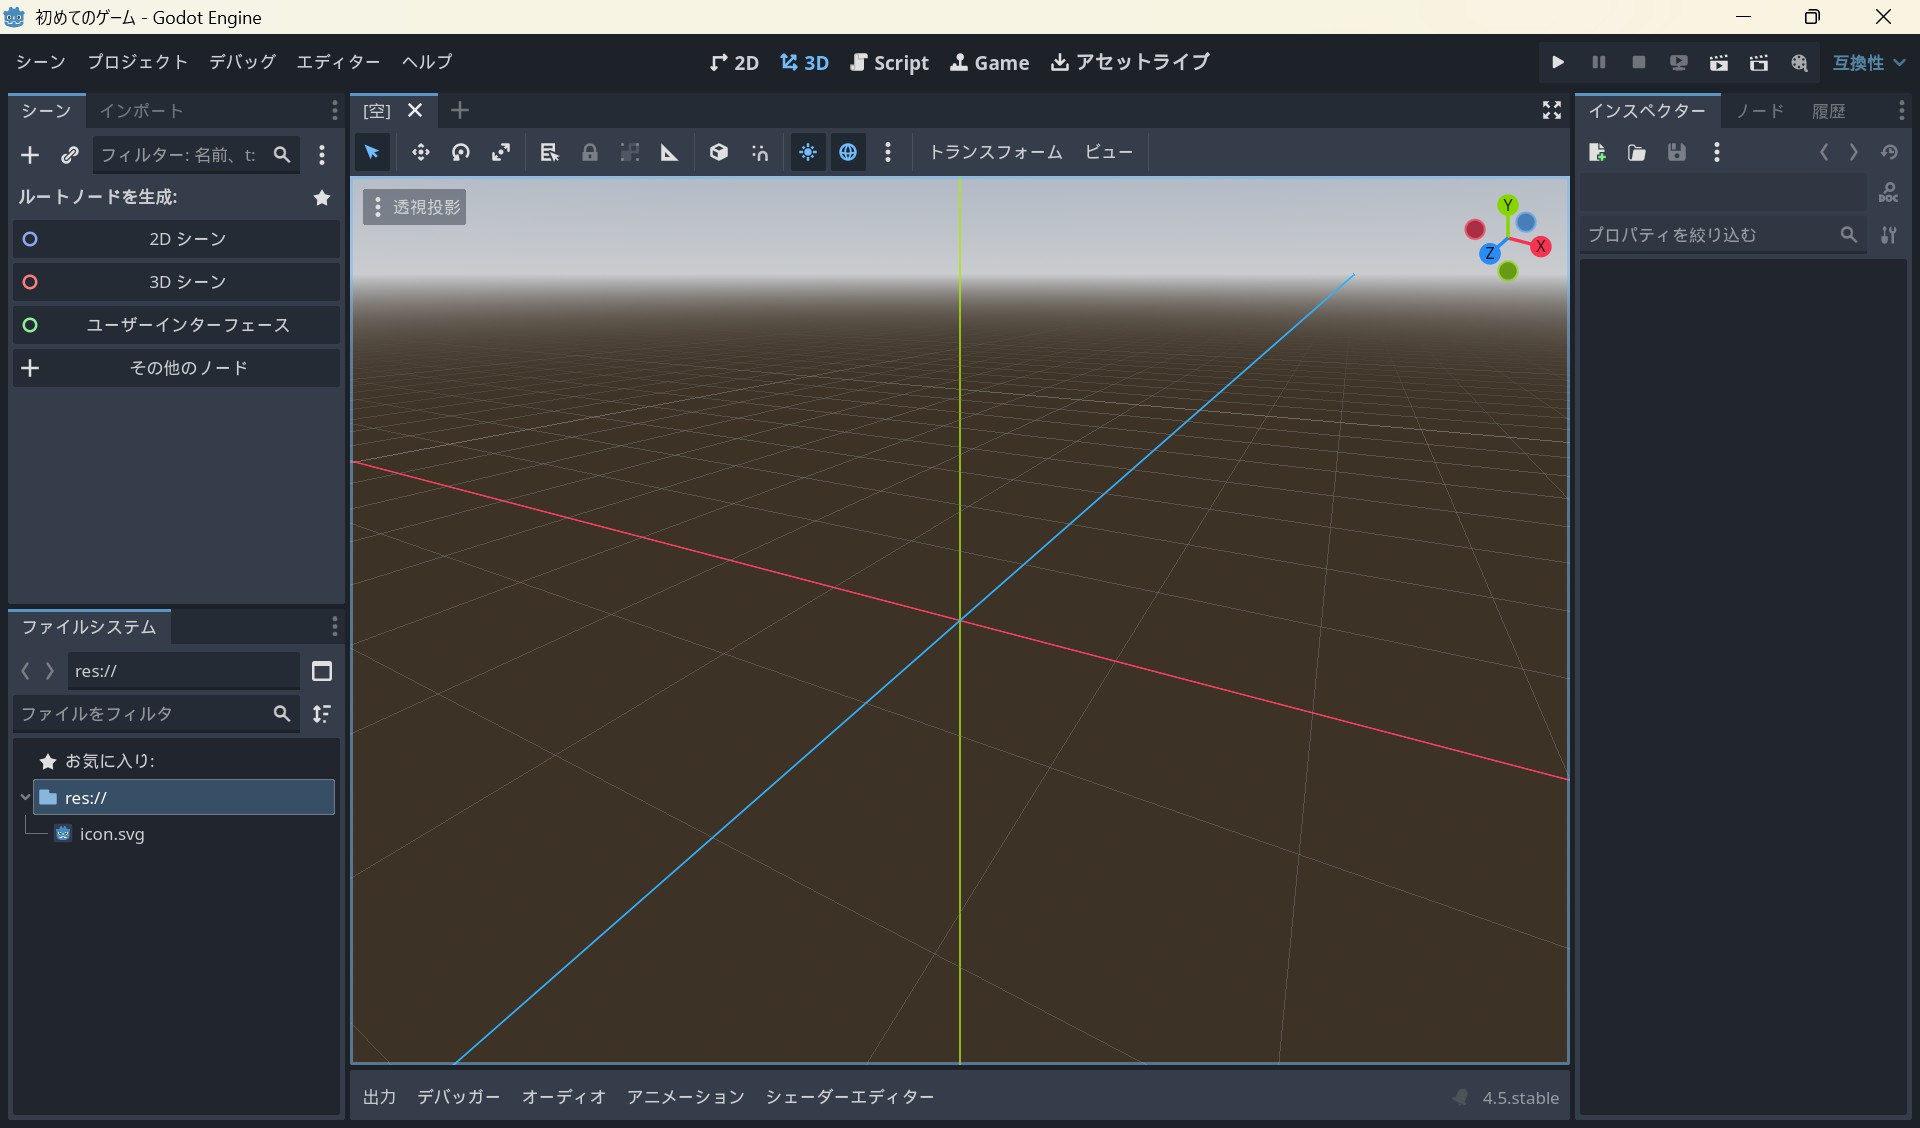Run the current scene clapperboard icon
The height and width of the screenshot is (1128, 1920).
1719,62
